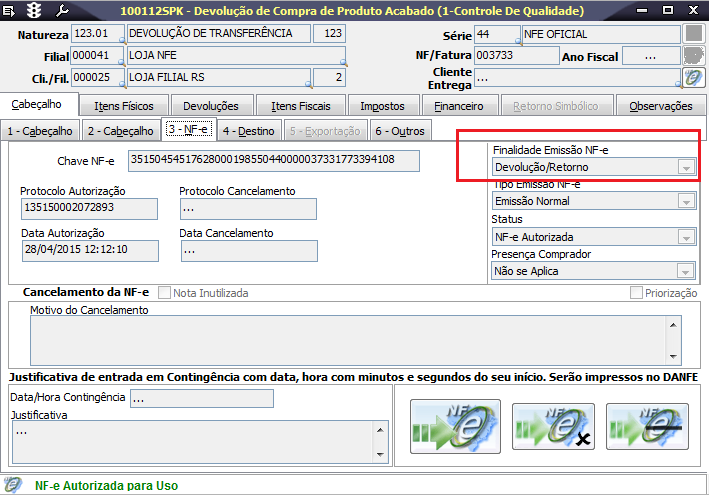
Task: Click the Ano Fiscal field
Action: tap(651, 56)
